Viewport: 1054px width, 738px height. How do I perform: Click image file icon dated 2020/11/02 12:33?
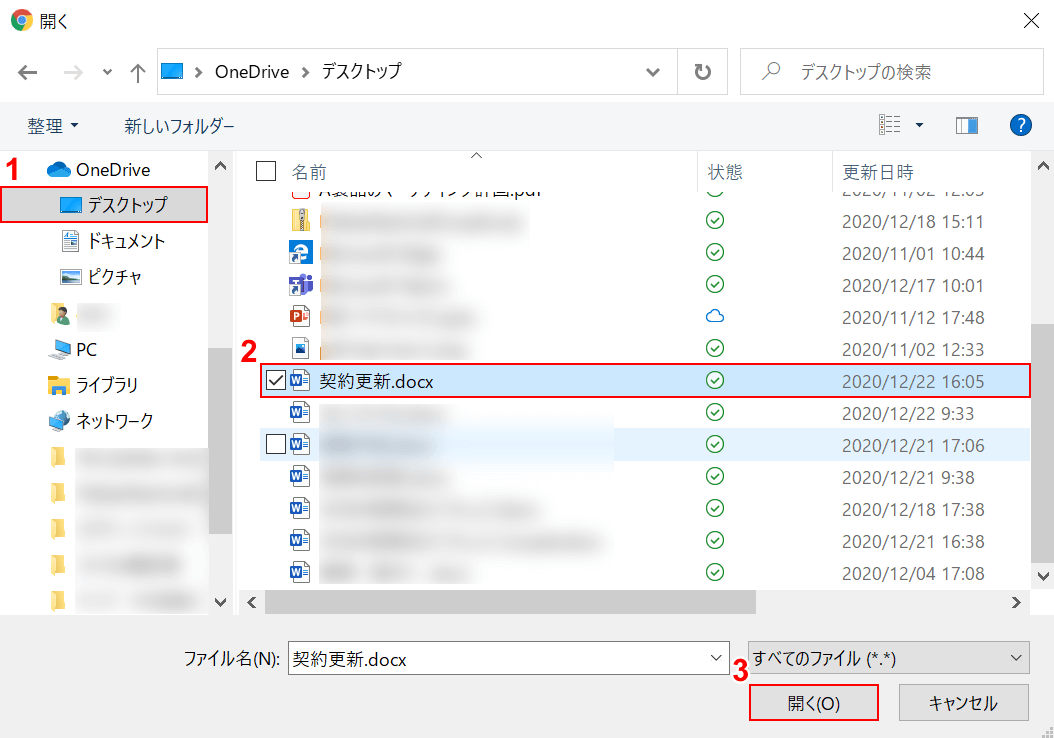click(x=300, y=348)
